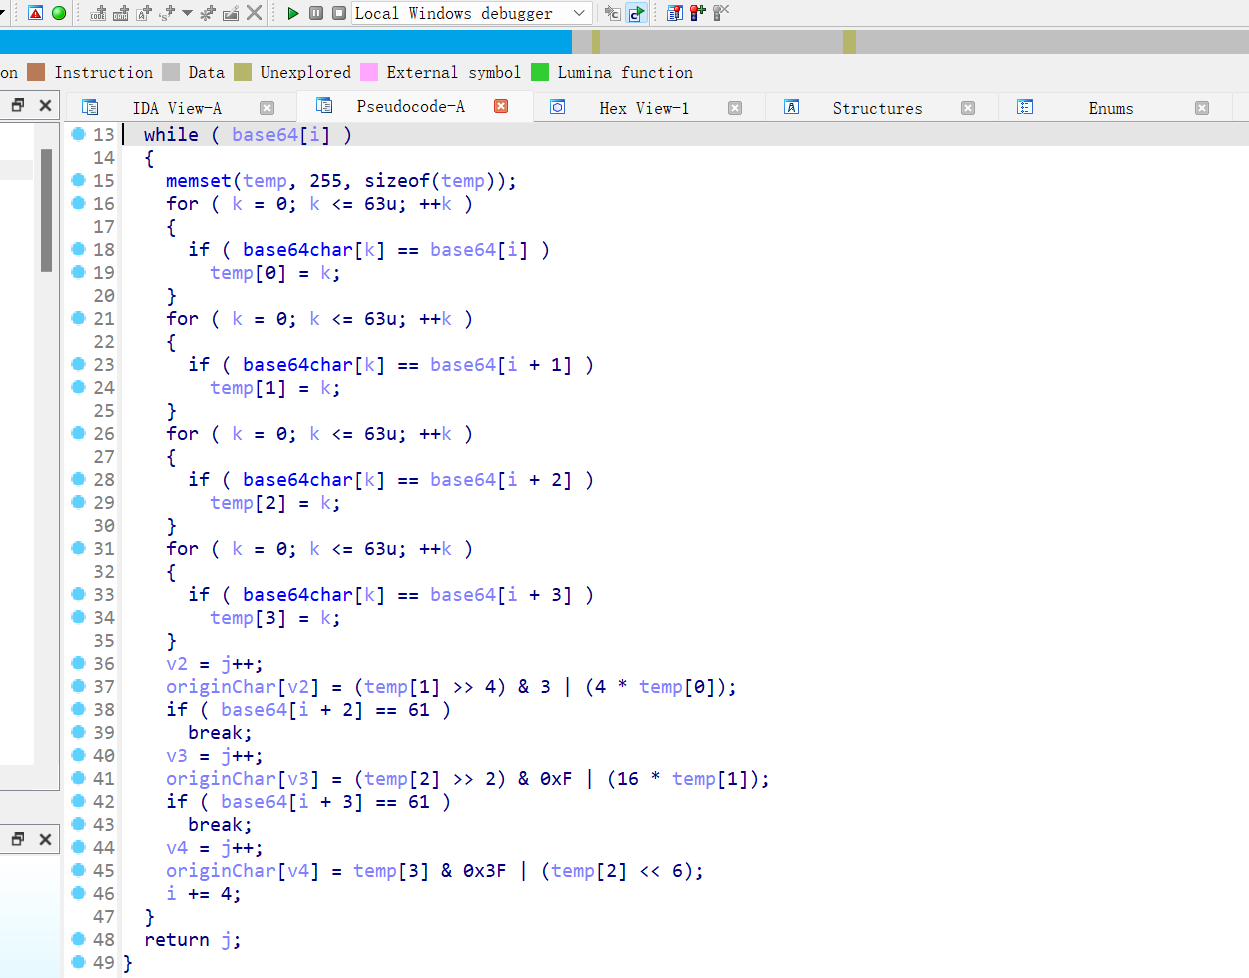This screenshot has height=978, width=1249.
Task: Toggle breakpoint dot on line 45
Action: [x=78, y=870]
